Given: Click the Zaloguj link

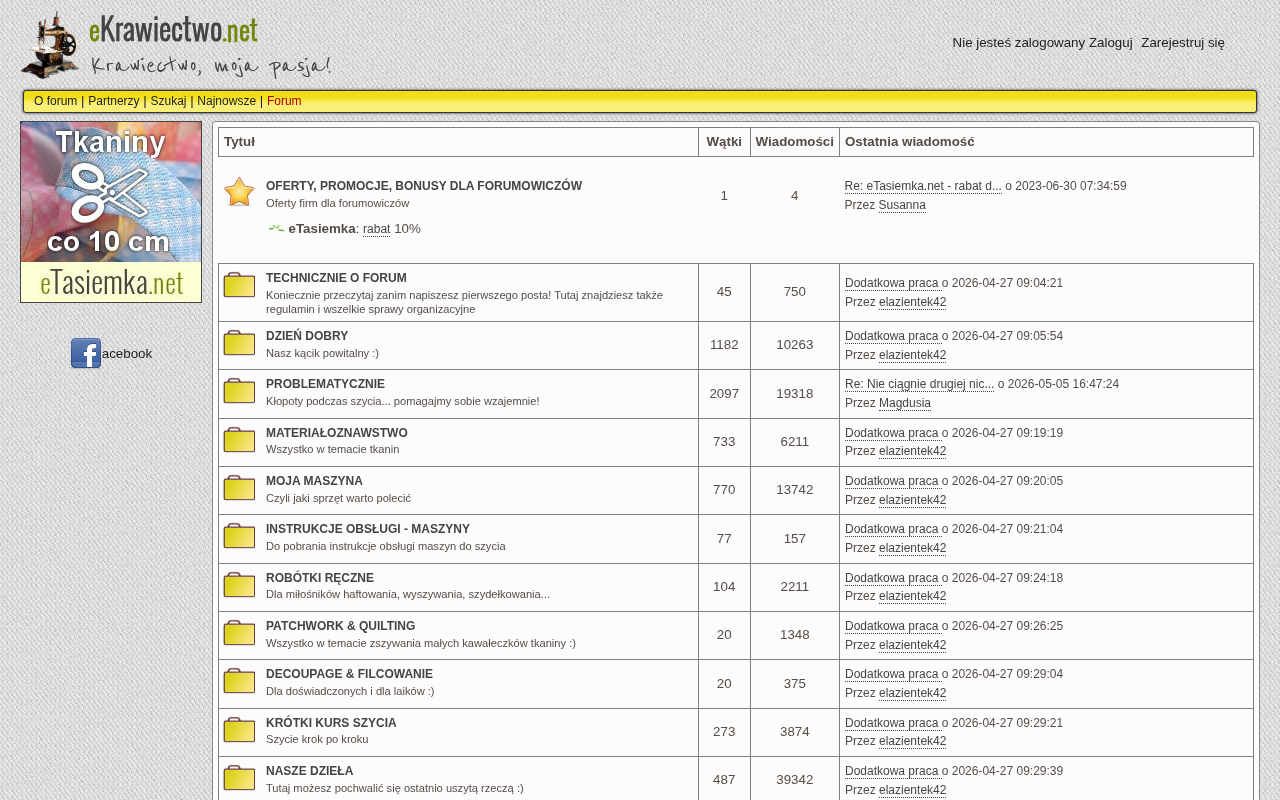Looking at the screenshot, I should (1111, 42).
